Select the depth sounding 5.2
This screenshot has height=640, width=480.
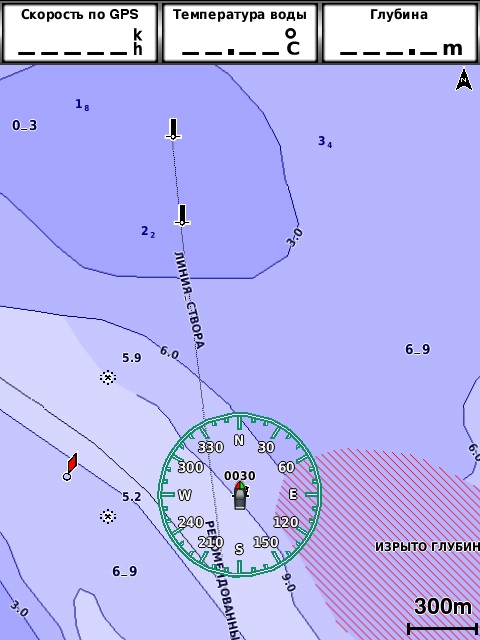(131, 497)
